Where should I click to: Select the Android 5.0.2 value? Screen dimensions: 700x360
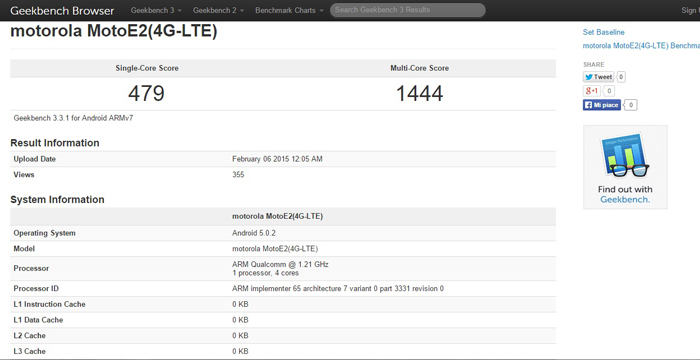(x=254, y=233)
